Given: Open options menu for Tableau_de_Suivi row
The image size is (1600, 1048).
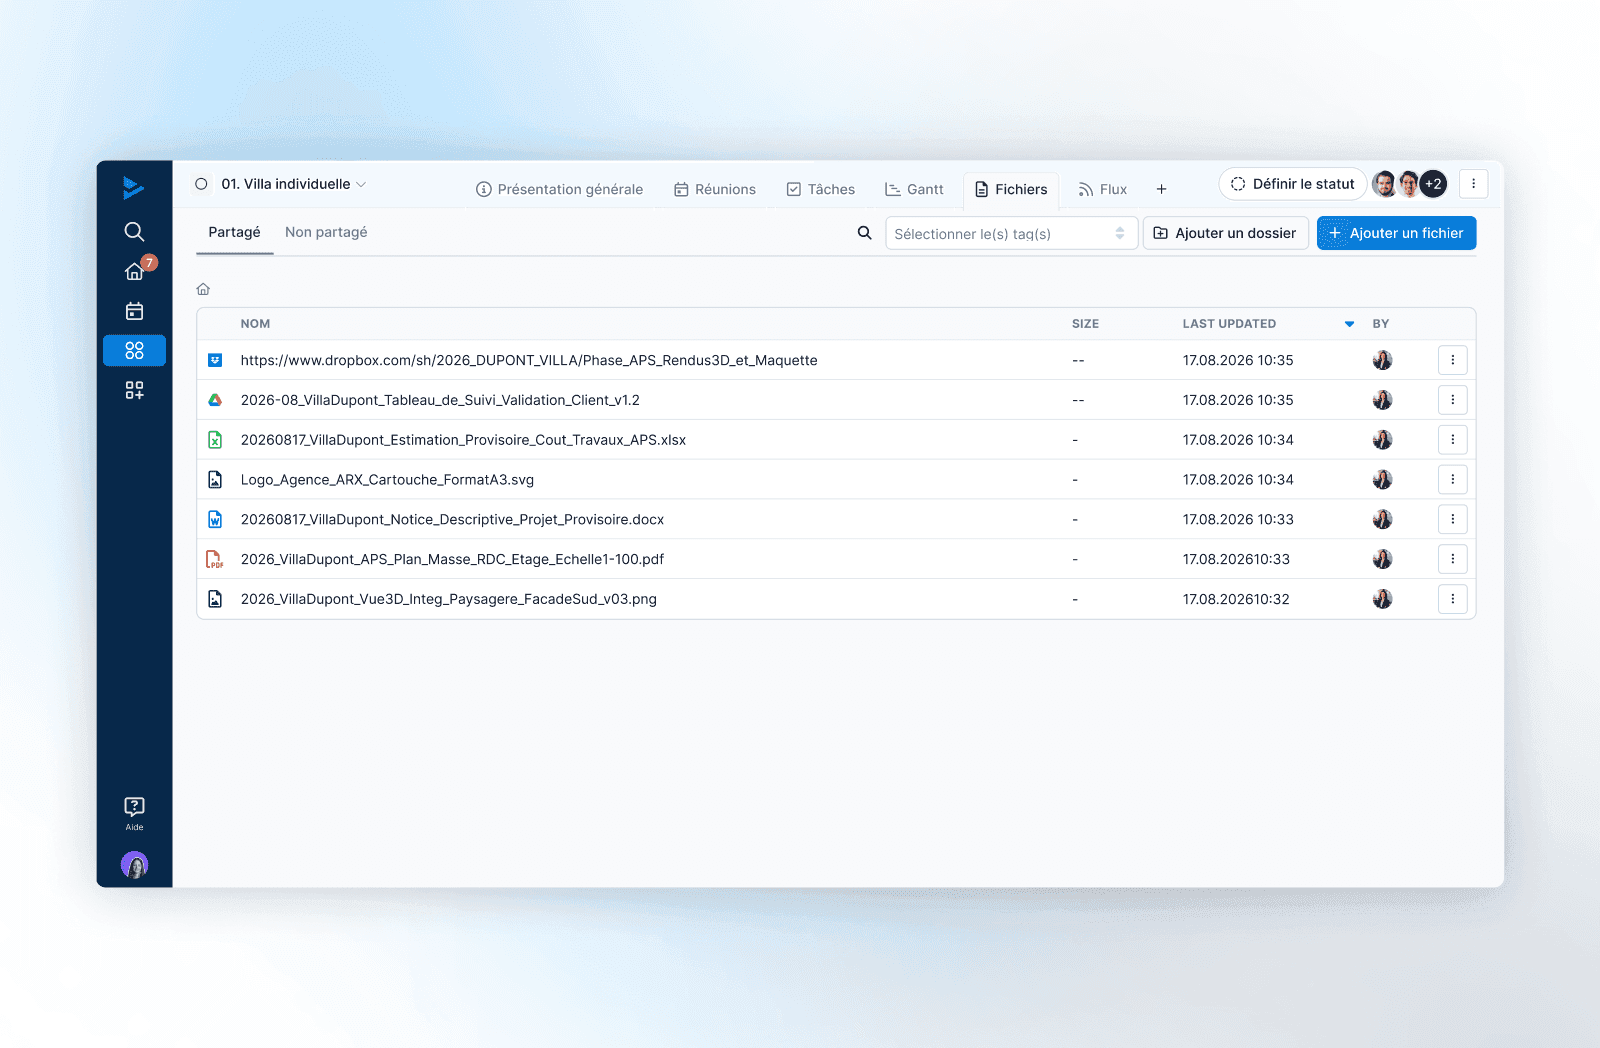Looking at the screenshot, I should click(1453, 400).
